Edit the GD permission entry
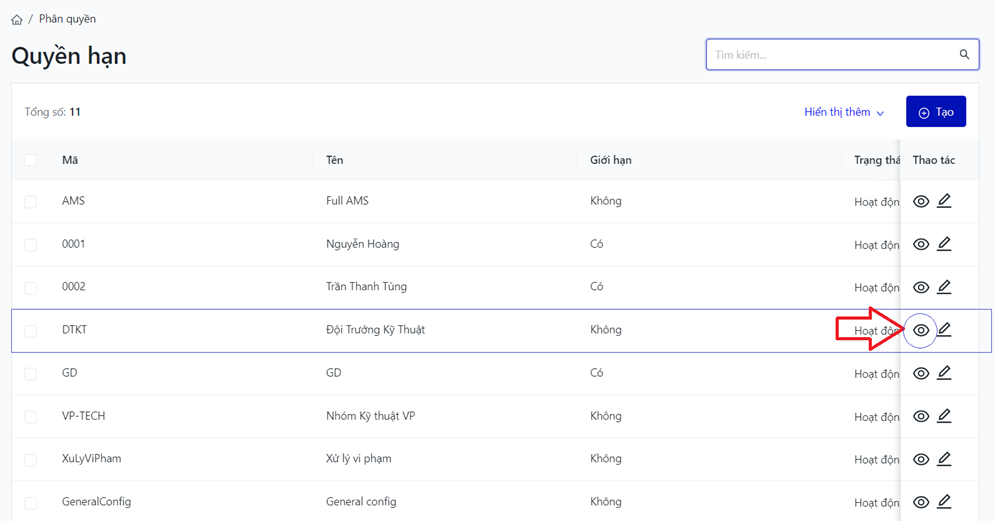The height and width of the screenshot is (521, 995). pyautogui.click(x=944, y=373)
